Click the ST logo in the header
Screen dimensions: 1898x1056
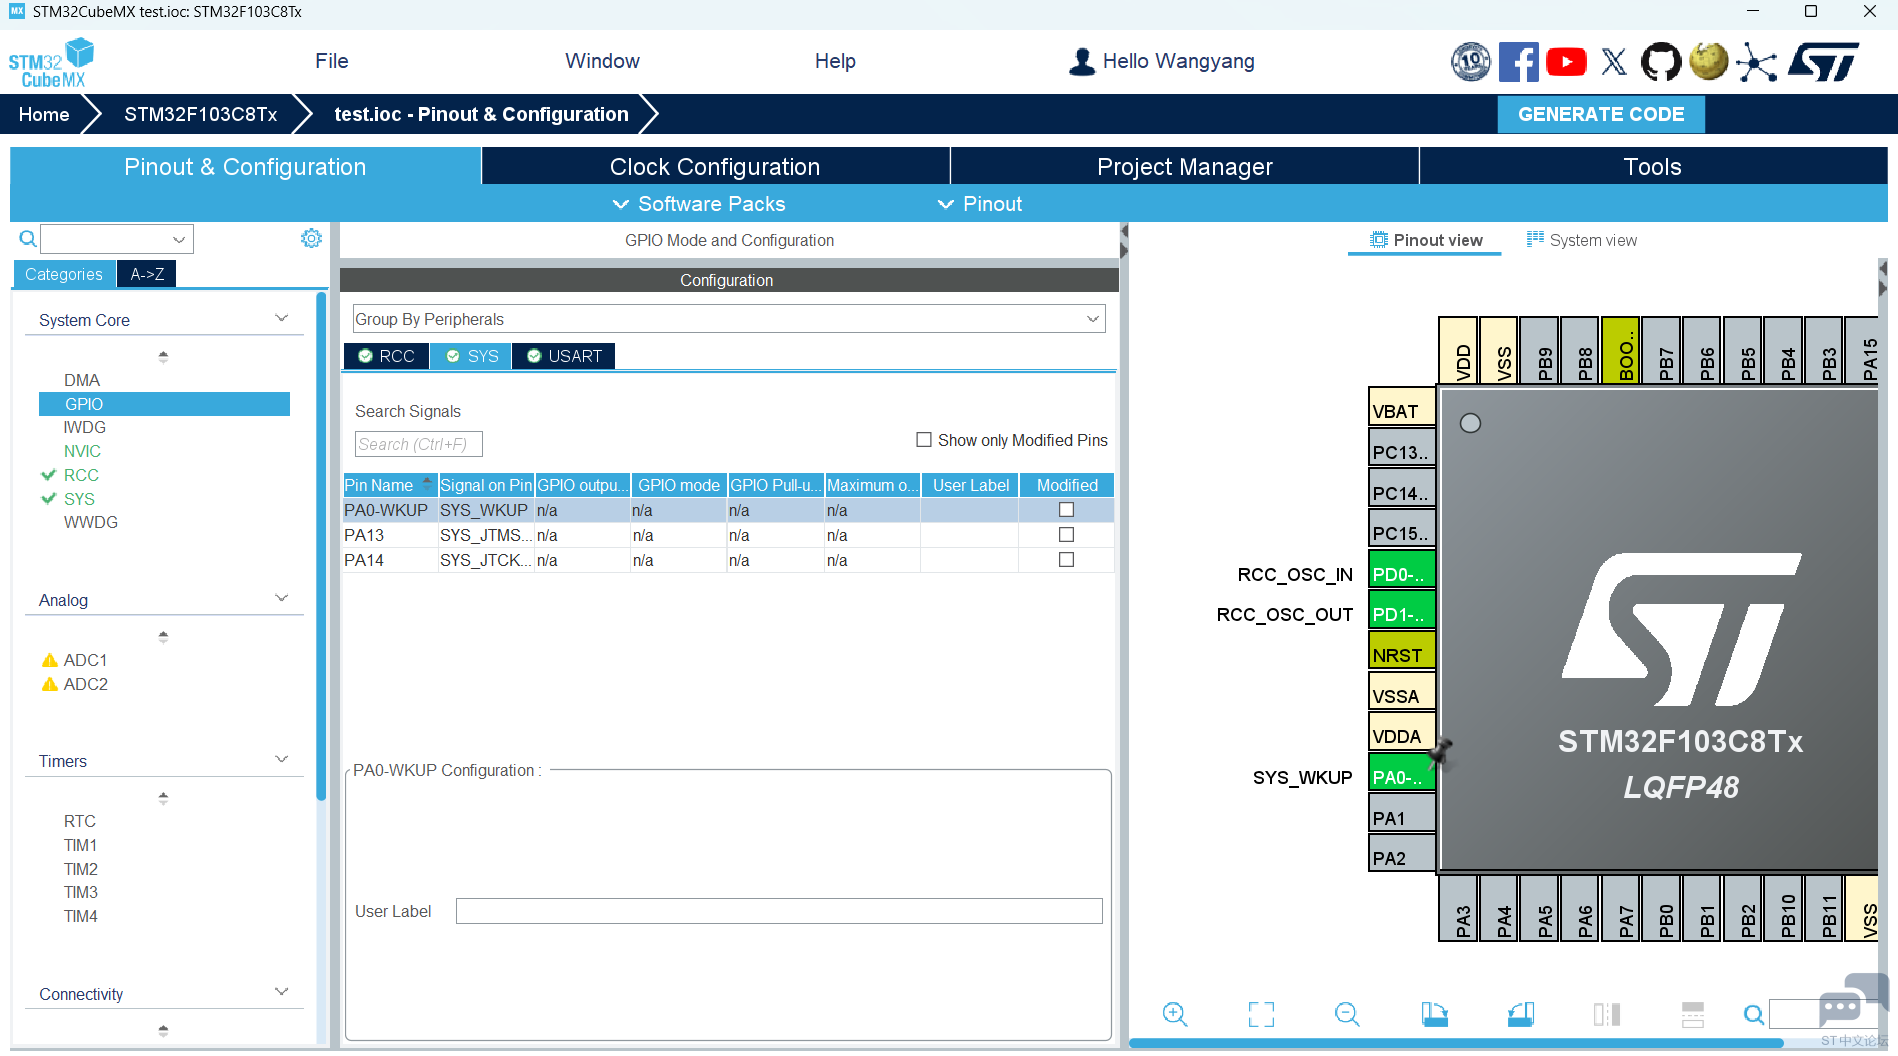click(1824, 61)
